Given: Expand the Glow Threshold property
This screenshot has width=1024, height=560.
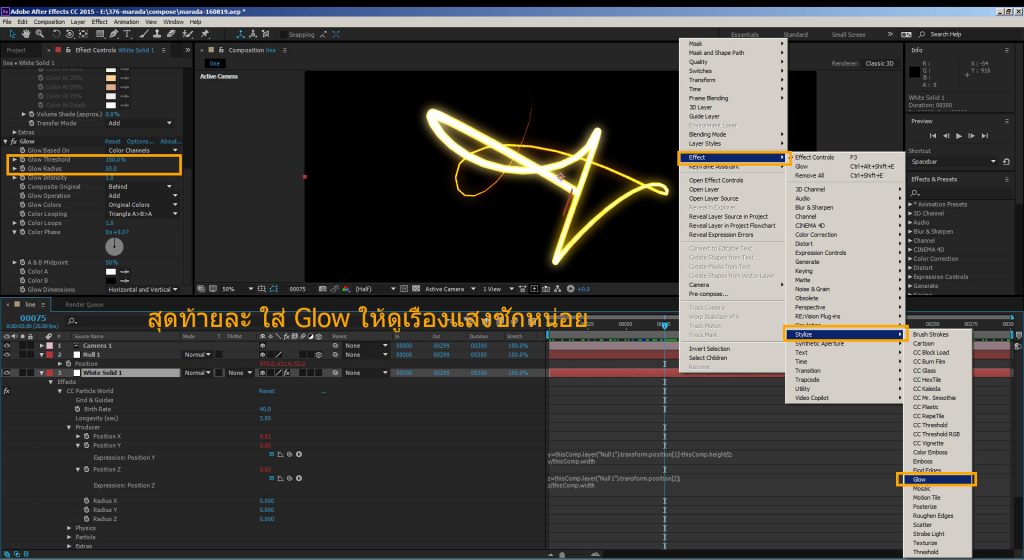Looking at the screenshot, I should click(x=13, y=160).
